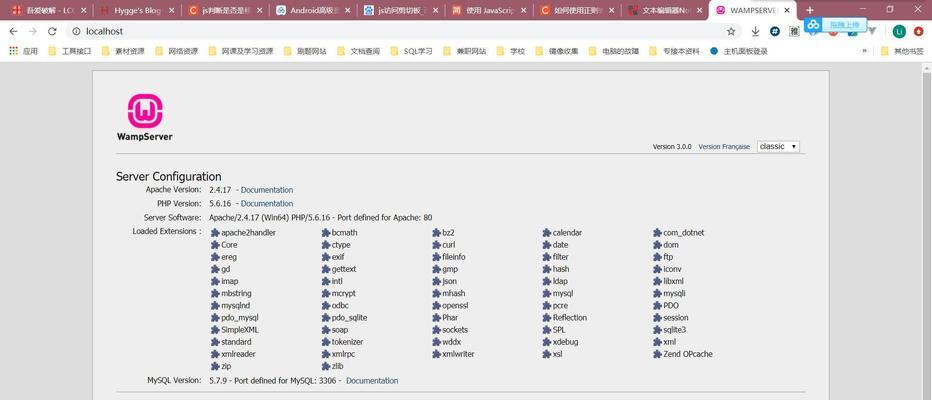This screenshot has height=400, width=932.
Task: Click the sqlite3 extension entry
Action: point(670,330)
